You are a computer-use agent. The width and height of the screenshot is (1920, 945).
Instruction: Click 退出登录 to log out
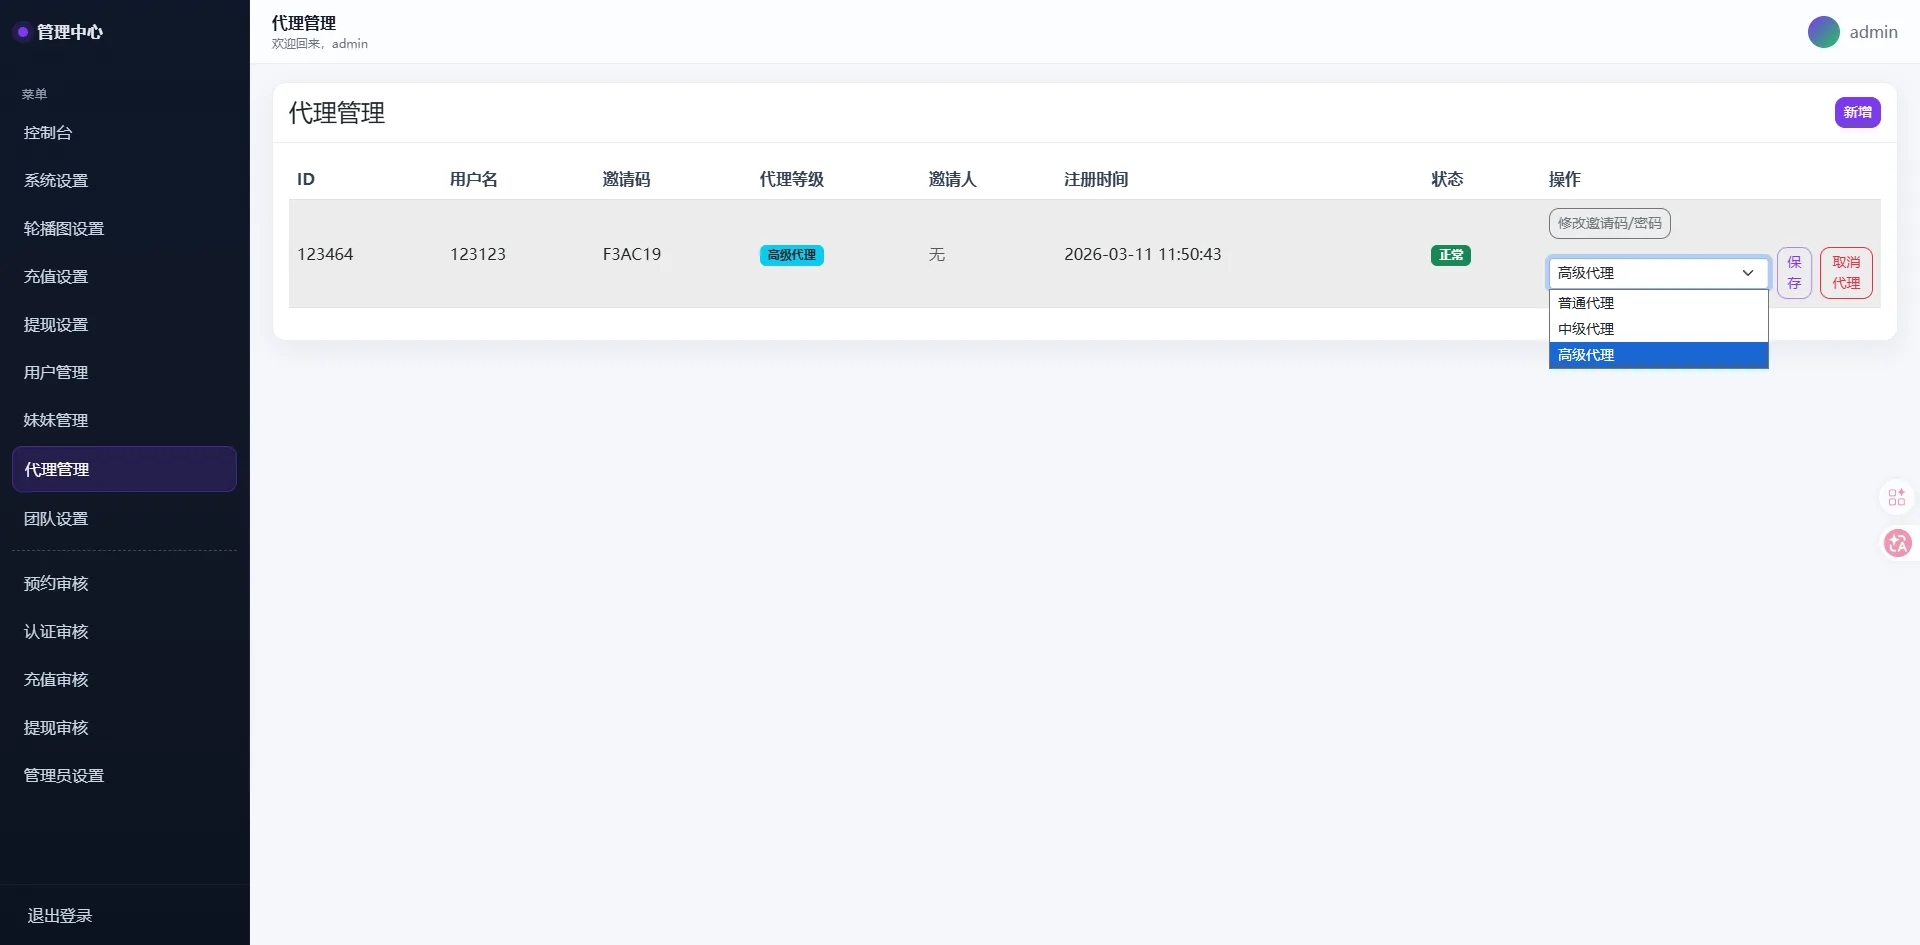pyautogui.click(x=60, y=915)
